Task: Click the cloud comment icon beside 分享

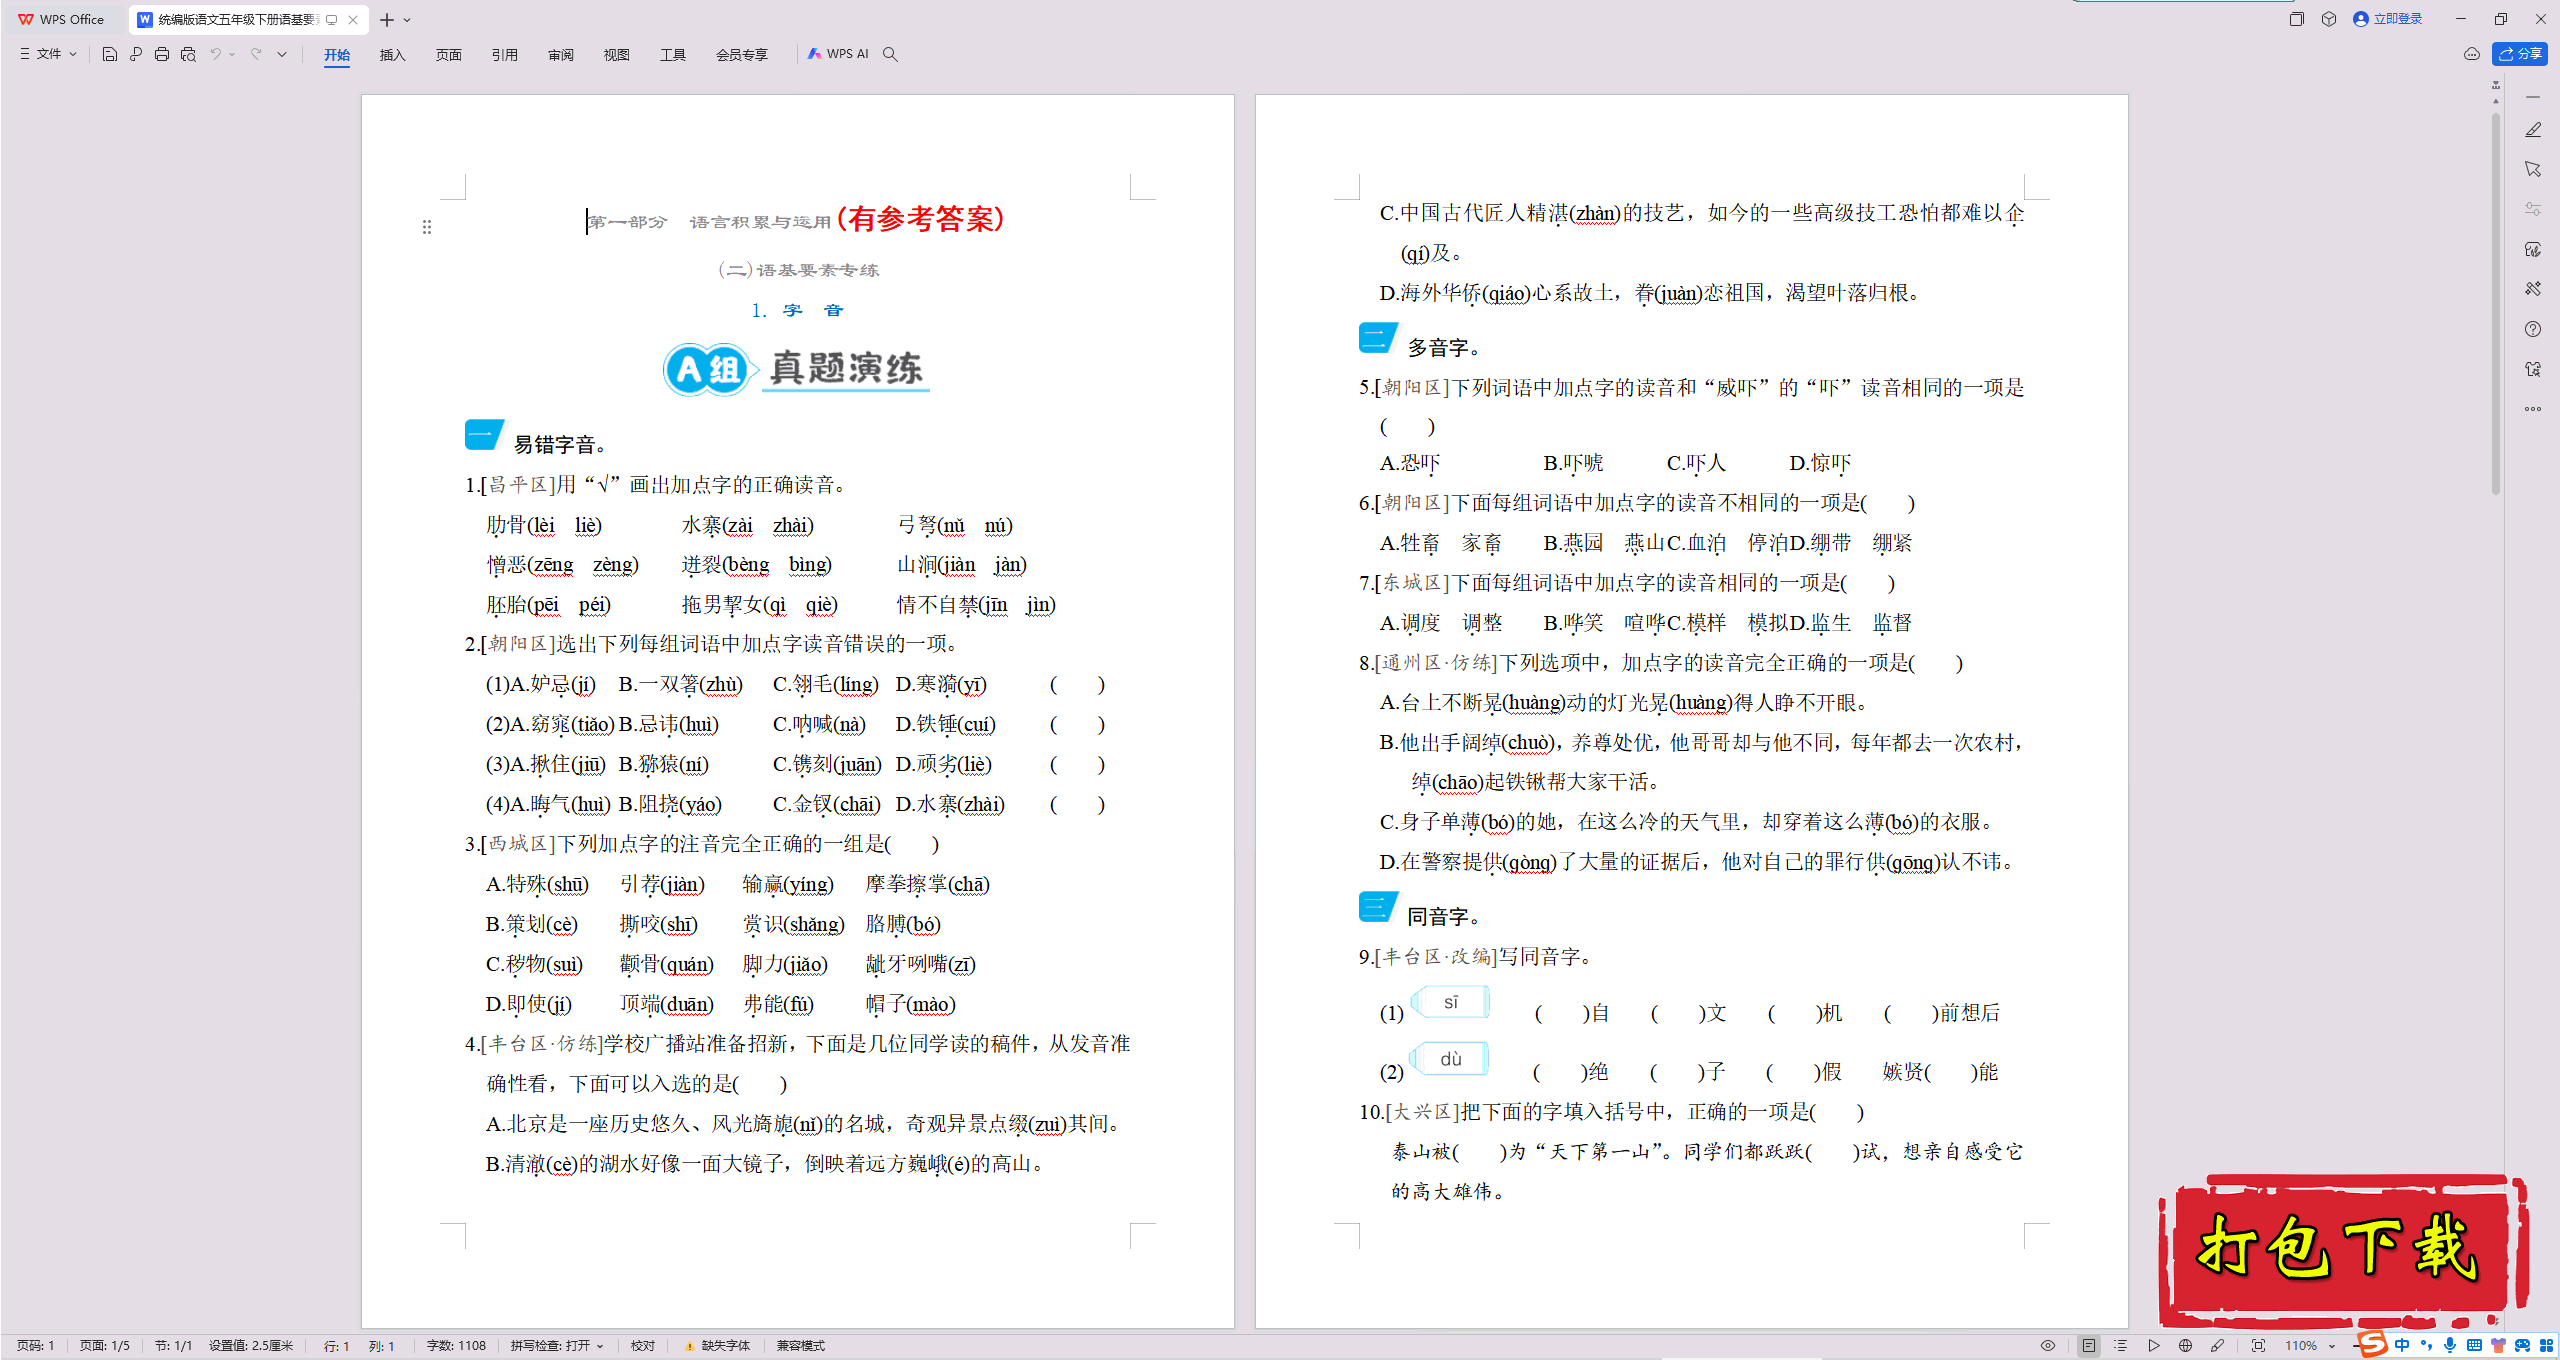Action: coord(2472,54)
